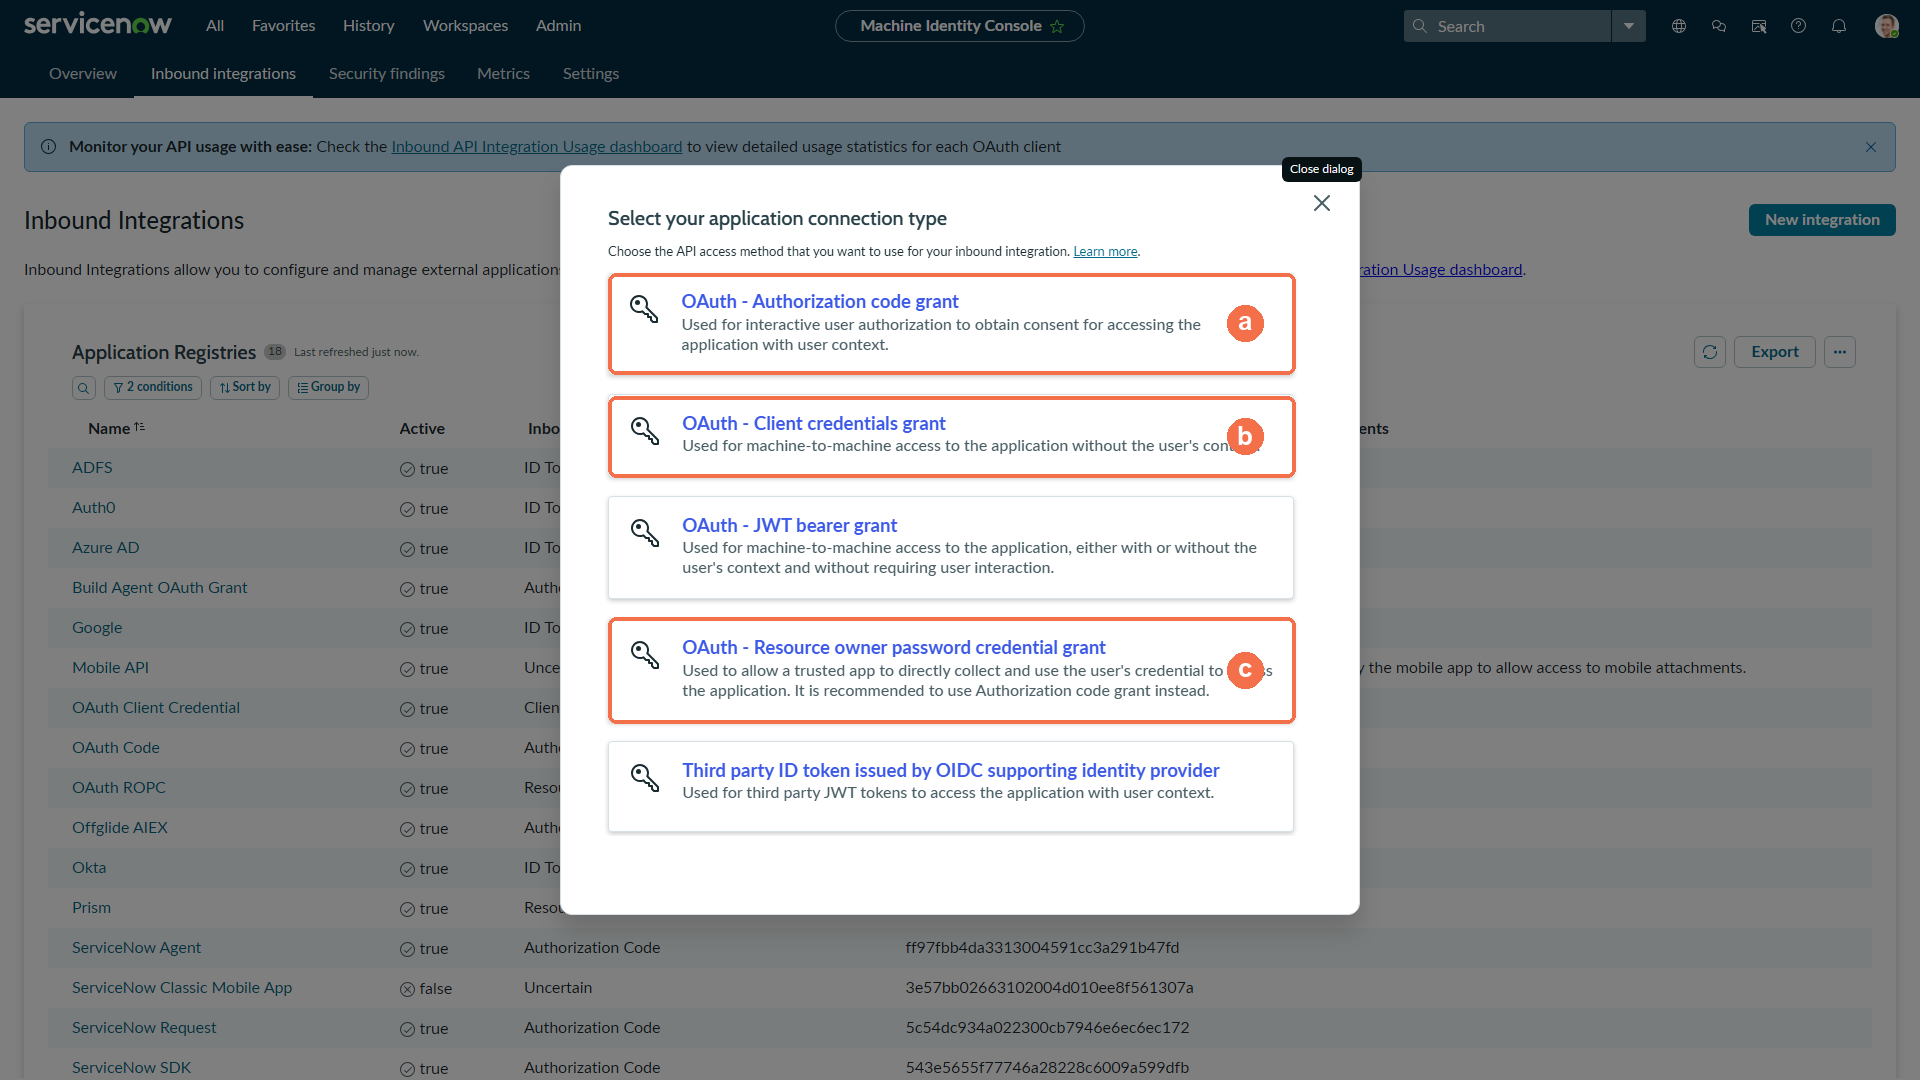Select OAuth - JWT bearer grant

tap(951, 548)
